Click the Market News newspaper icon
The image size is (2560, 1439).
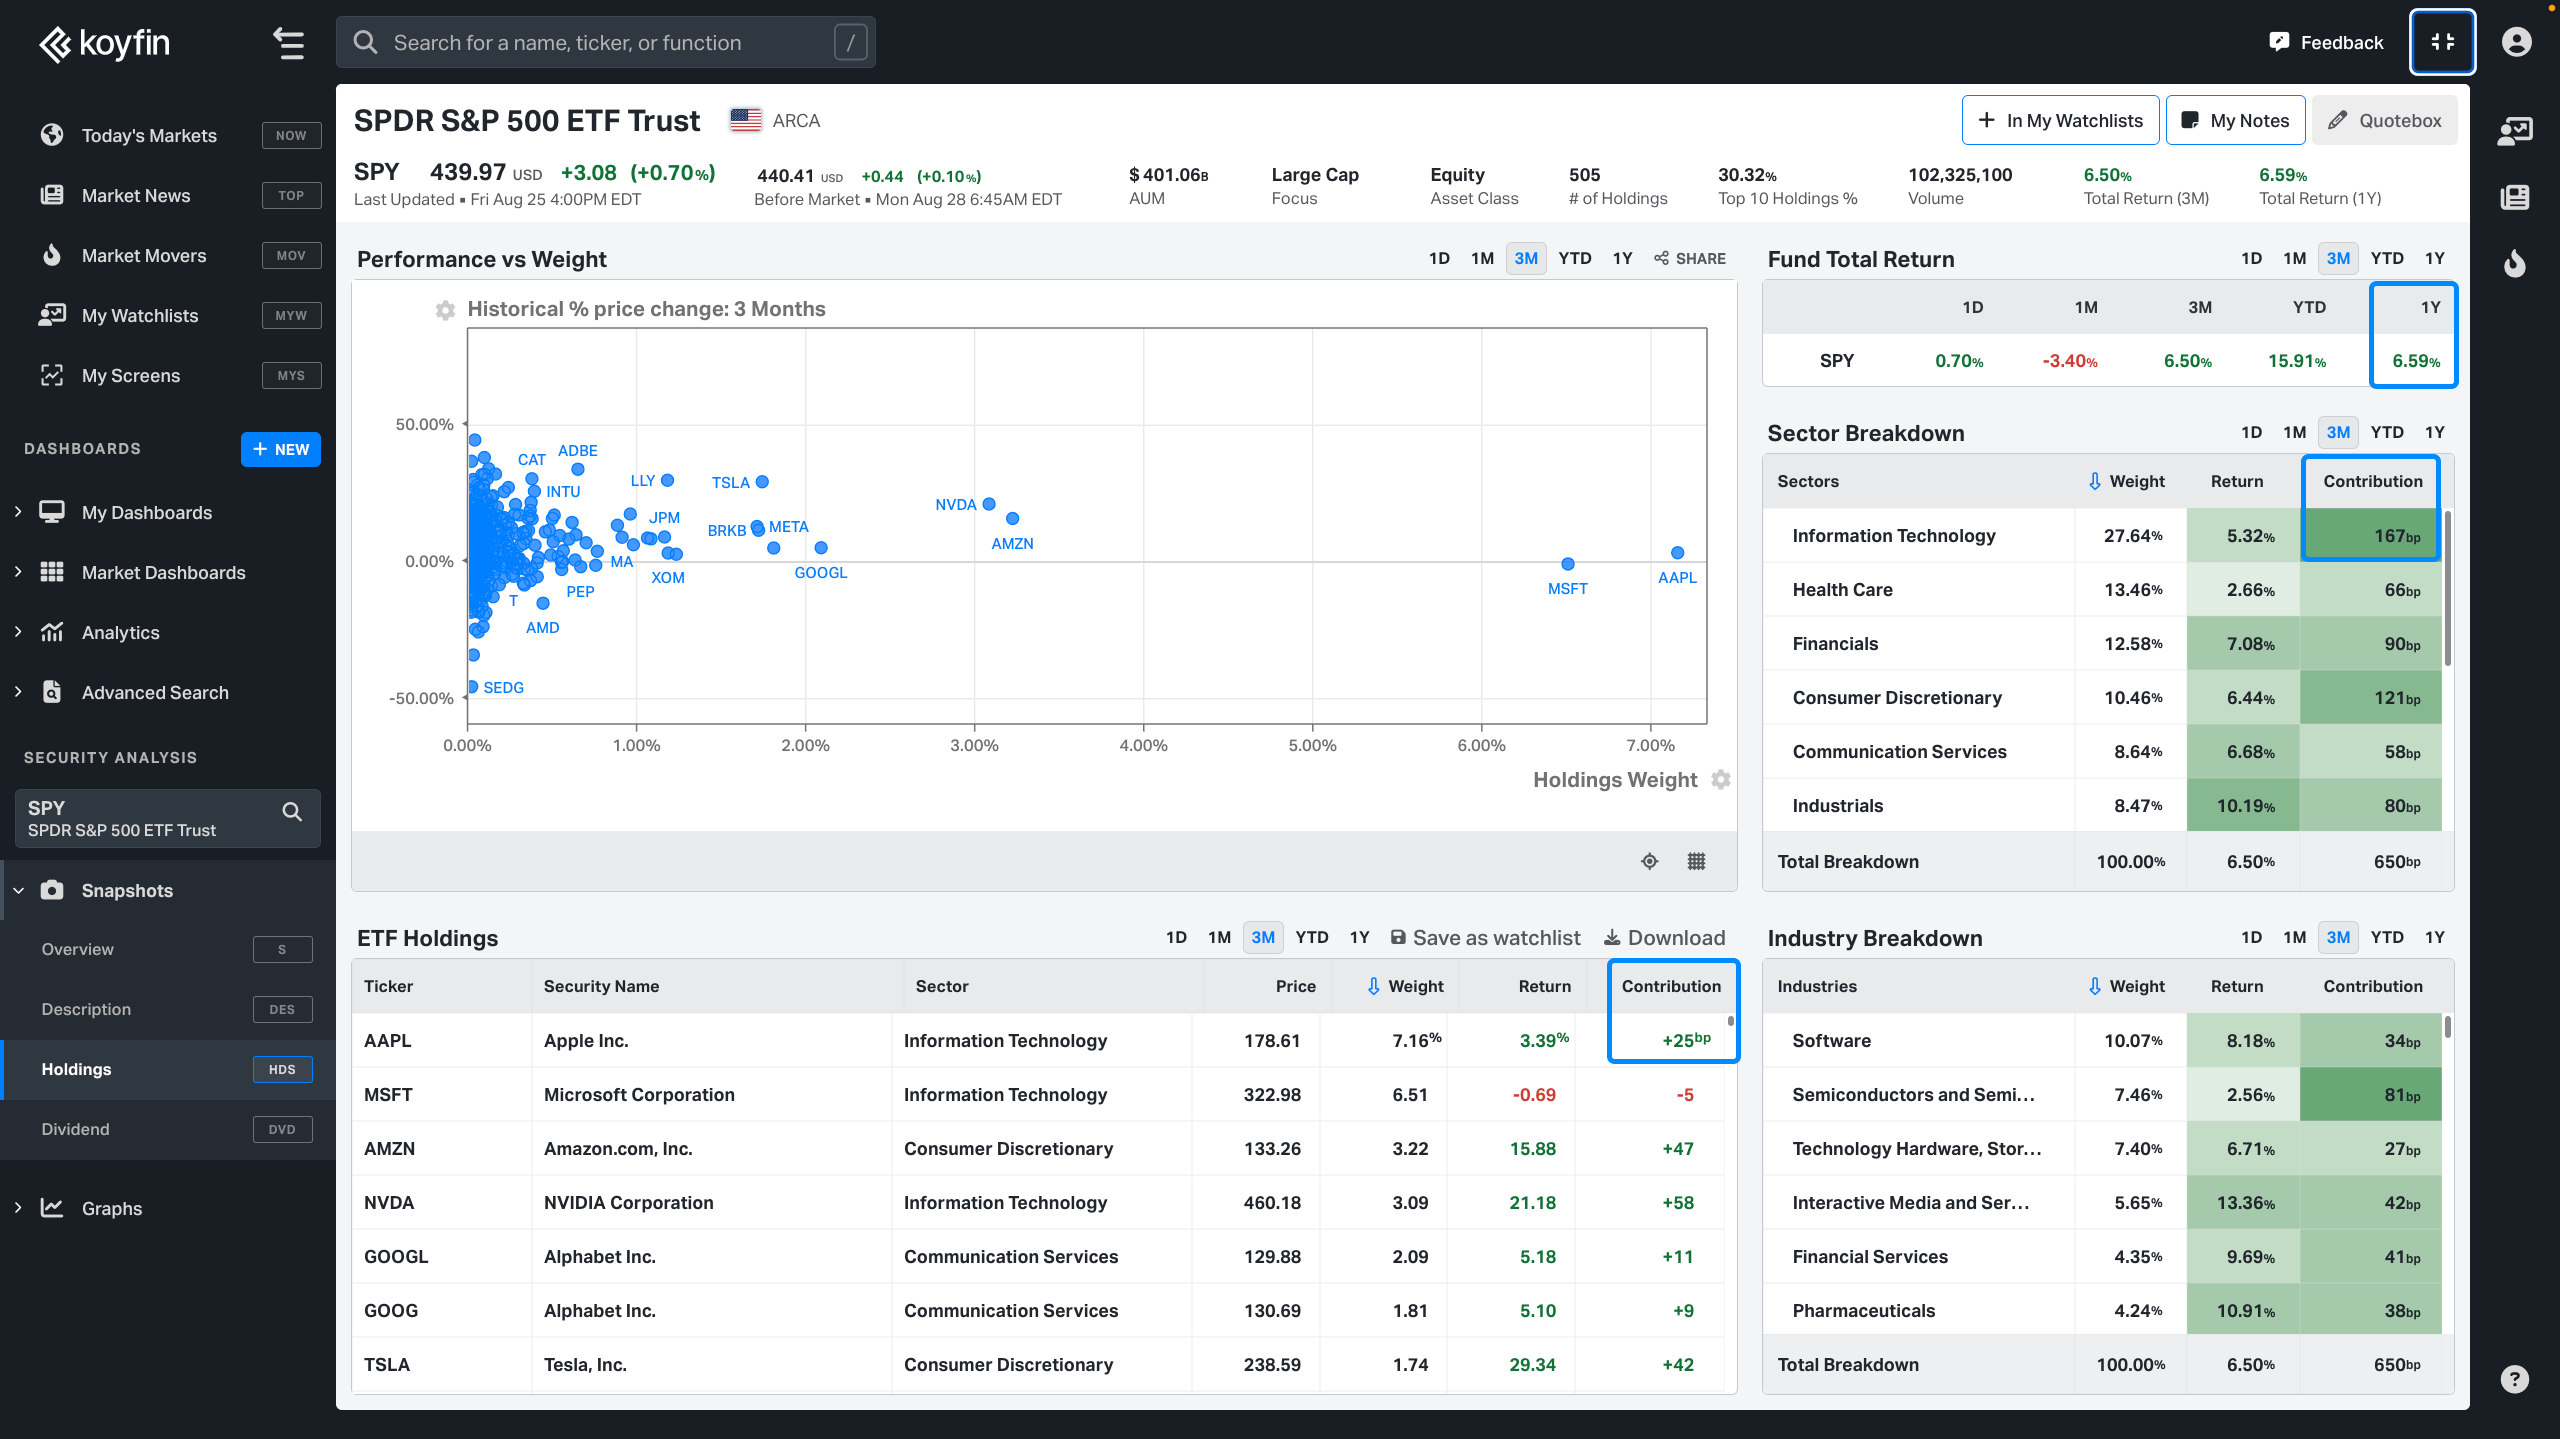52,195
